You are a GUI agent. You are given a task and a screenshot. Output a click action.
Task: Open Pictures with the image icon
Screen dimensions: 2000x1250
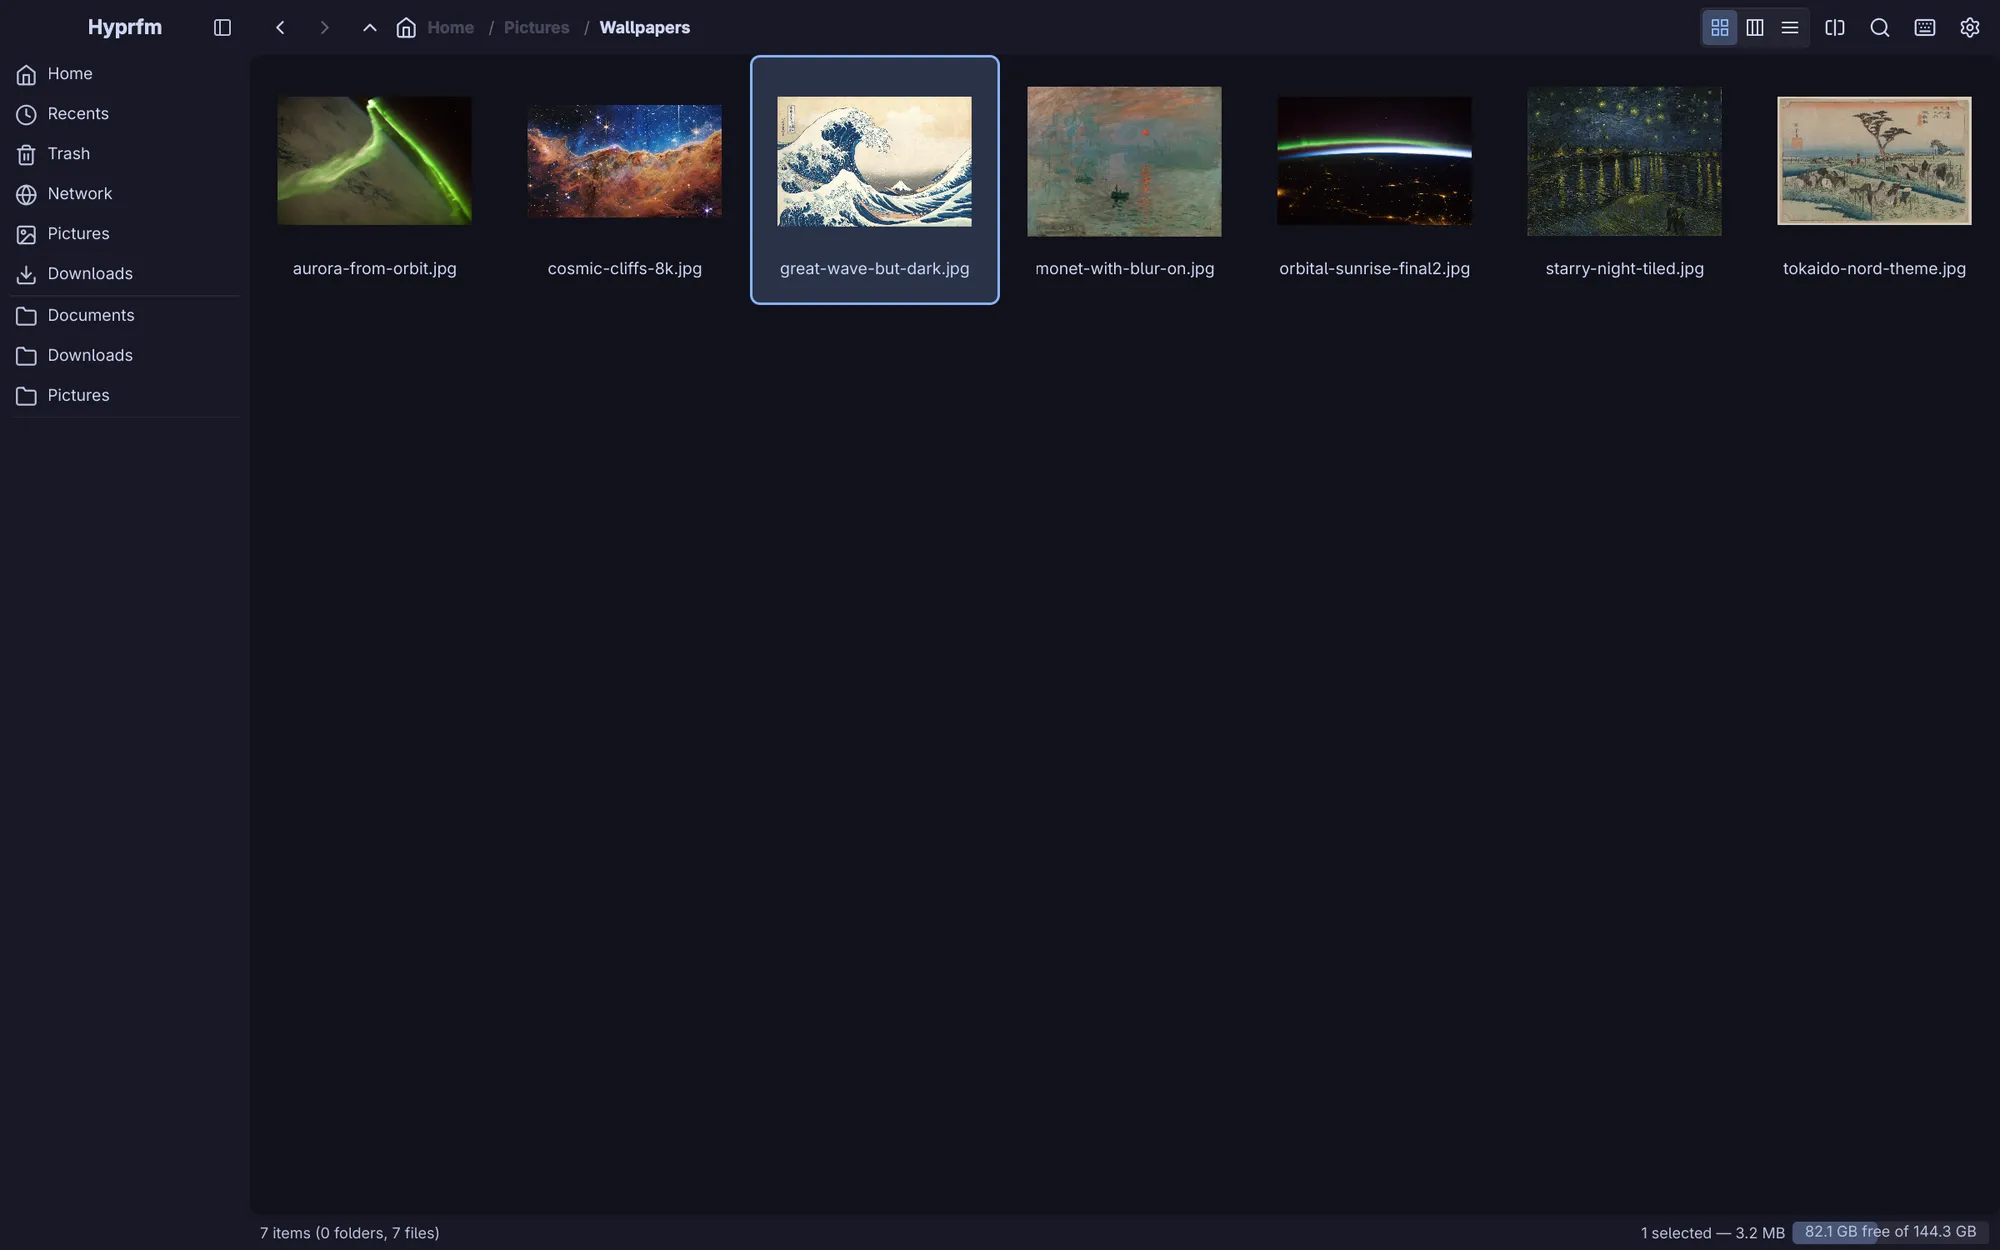click(125, 234)
